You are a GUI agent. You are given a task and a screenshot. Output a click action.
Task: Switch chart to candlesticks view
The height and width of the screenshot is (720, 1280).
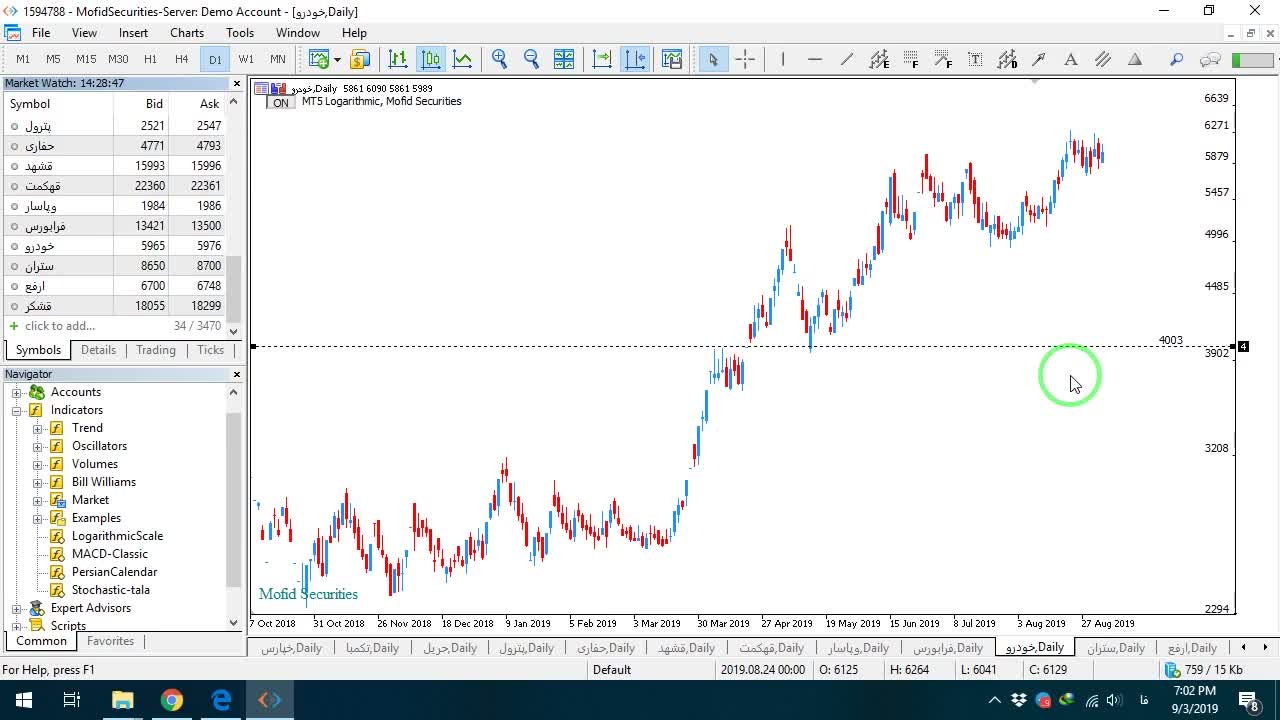(x=430, y=59)
